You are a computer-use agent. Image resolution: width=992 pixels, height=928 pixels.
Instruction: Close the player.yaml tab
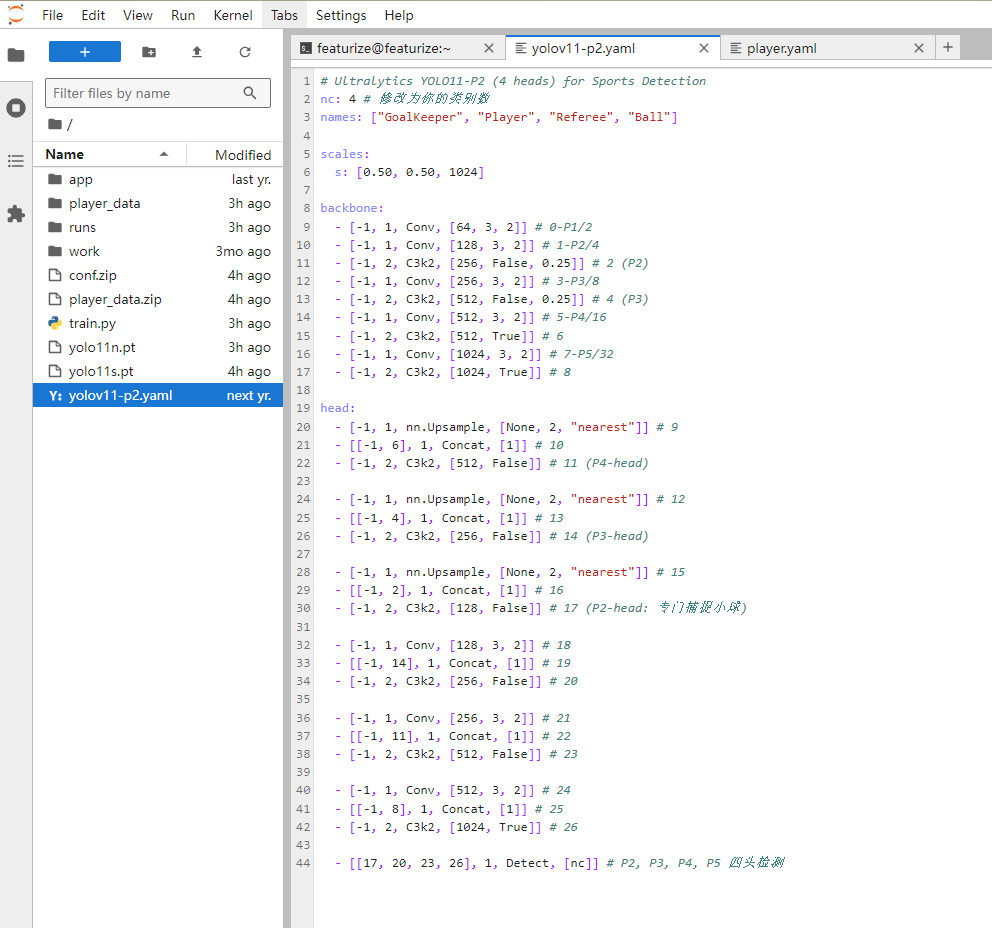(919, 48)
